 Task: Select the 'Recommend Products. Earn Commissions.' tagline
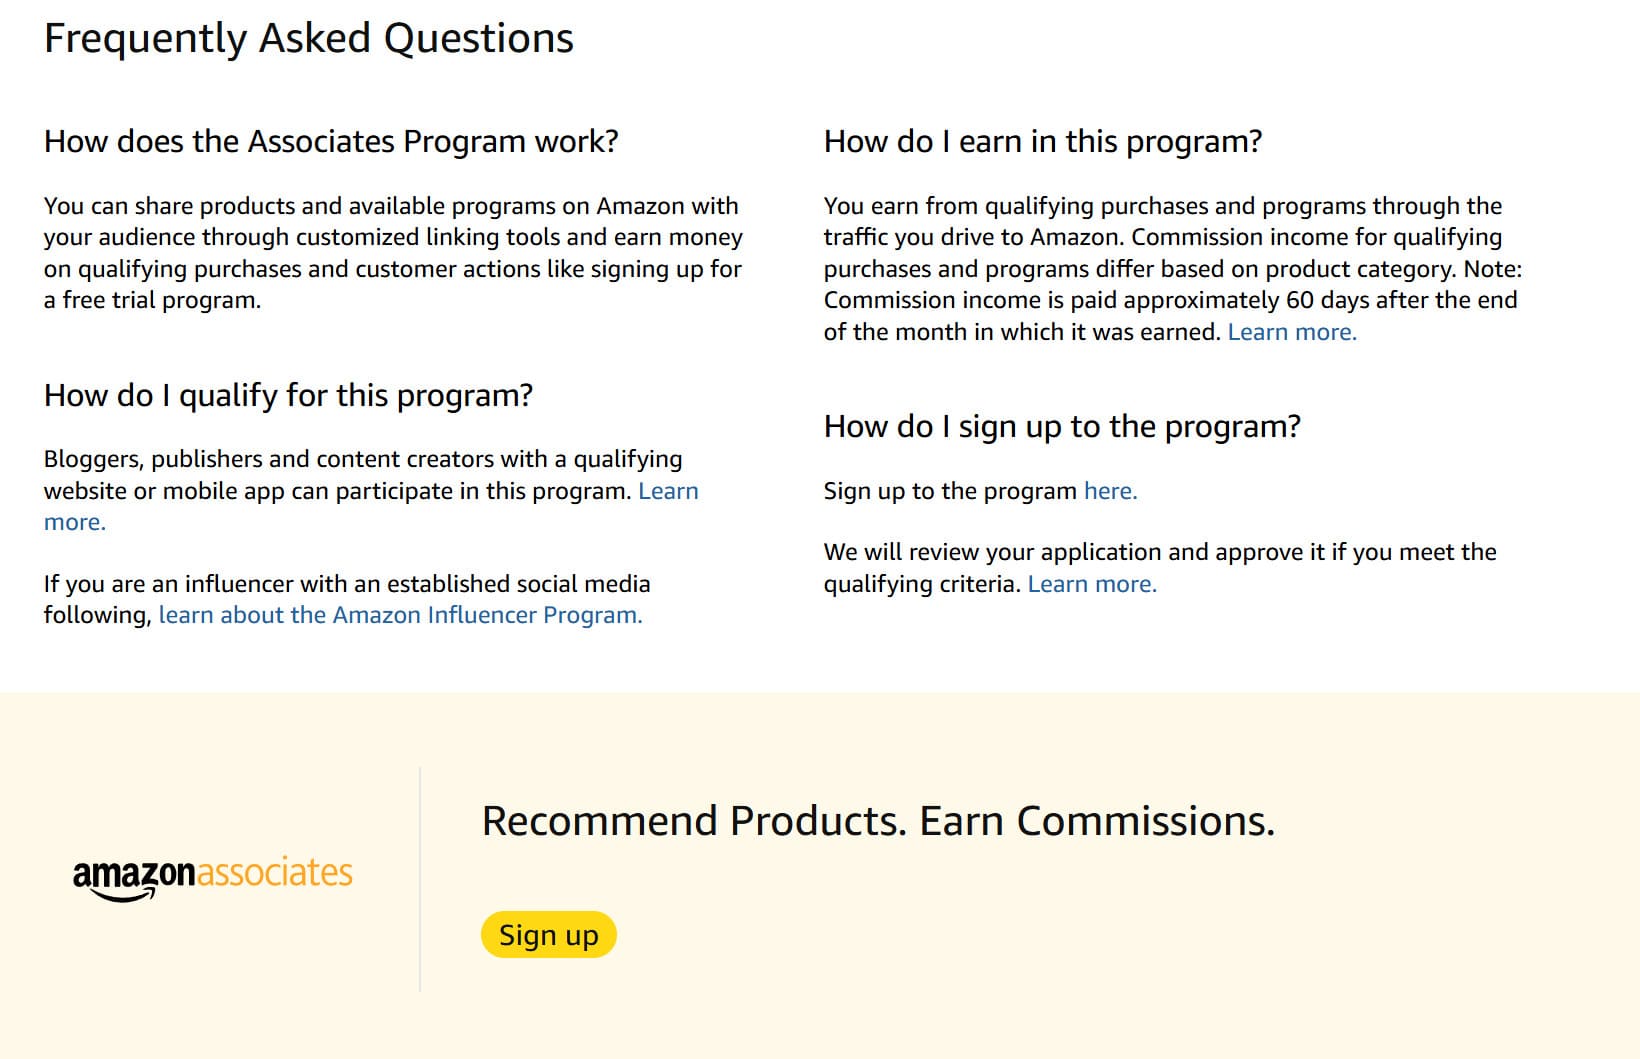click(878, 820)
